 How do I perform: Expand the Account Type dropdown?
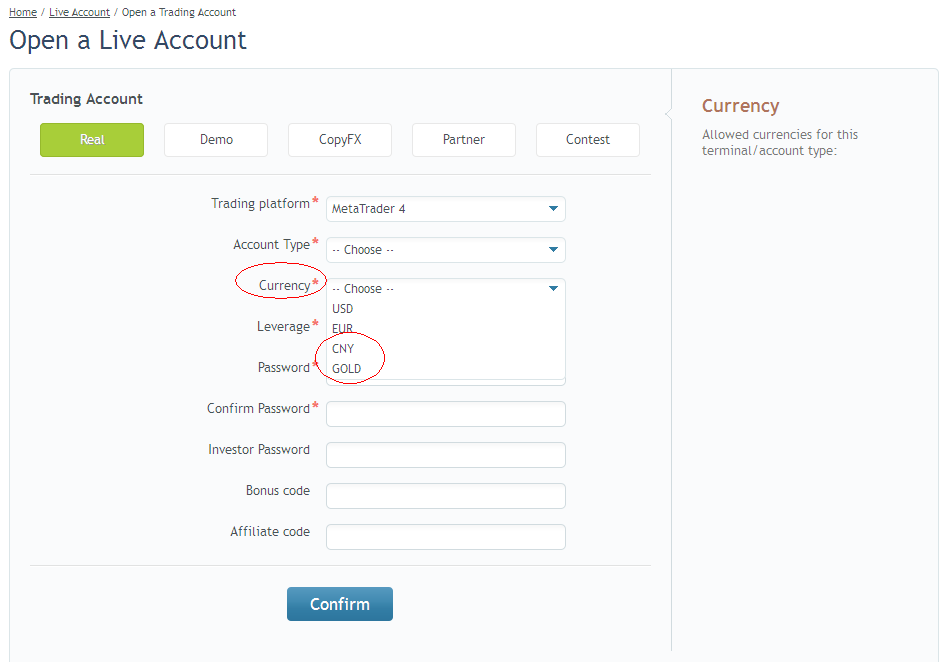(445, 250)
